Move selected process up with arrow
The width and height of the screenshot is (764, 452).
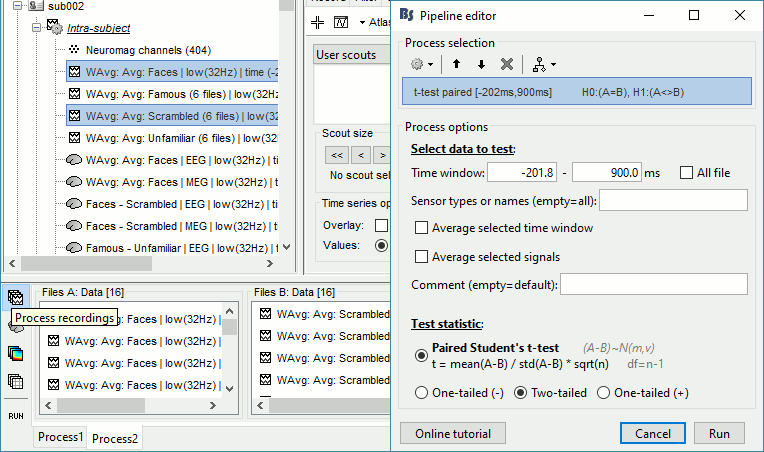pyautogui.click(x=457, y=64)
